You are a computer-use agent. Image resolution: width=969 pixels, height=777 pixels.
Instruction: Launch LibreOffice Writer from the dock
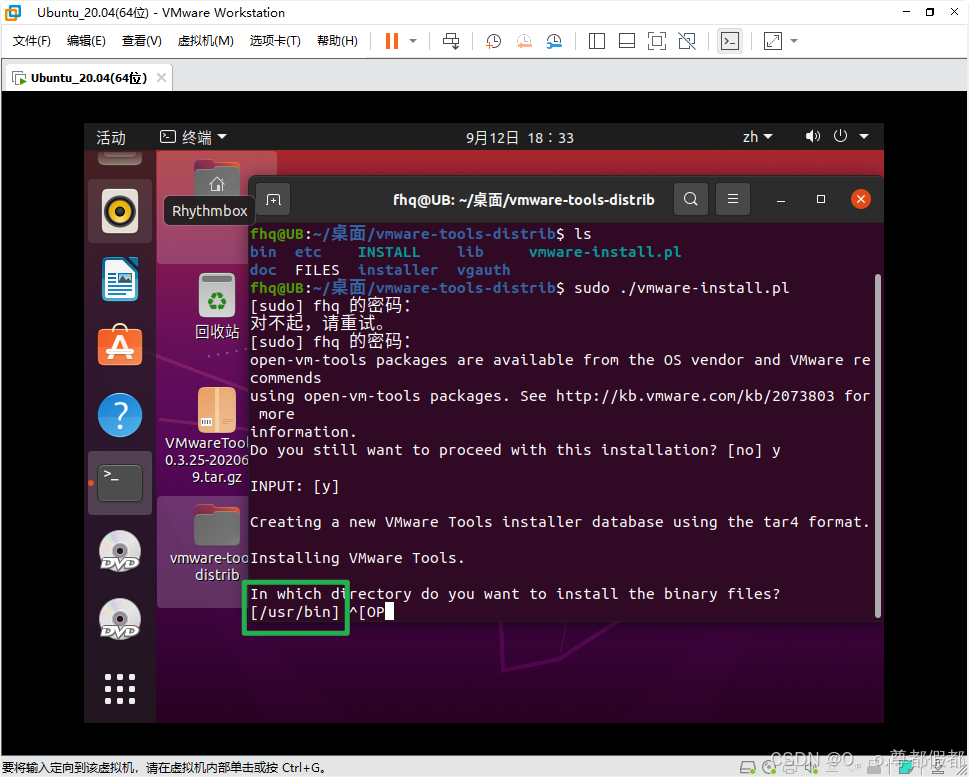tap(120, 279)
